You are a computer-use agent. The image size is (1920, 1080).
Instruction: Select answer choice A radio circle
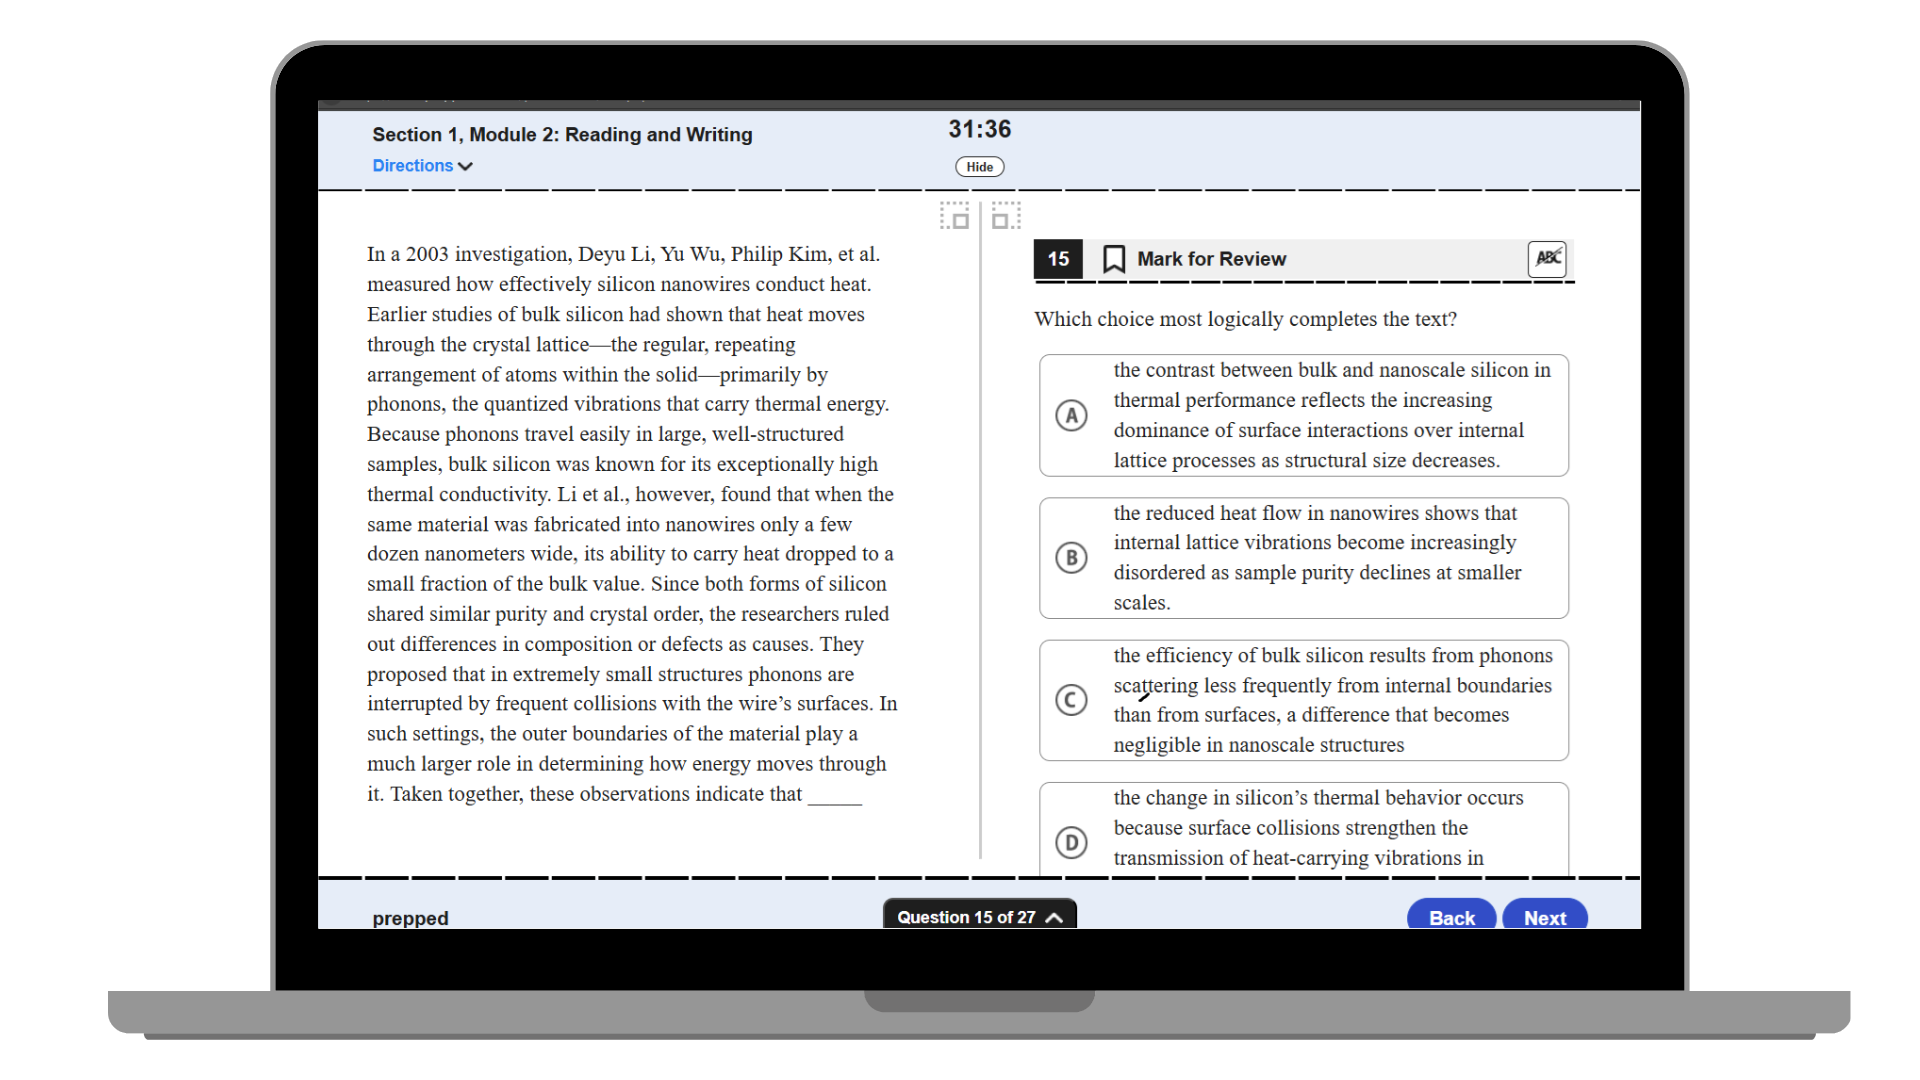pos(1071,415)
